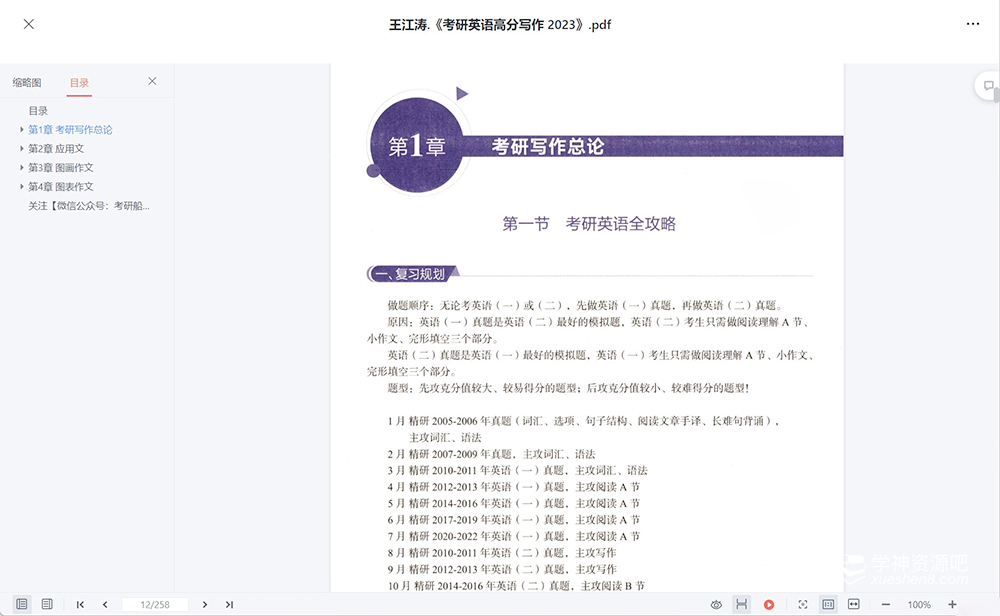The width and height of the screenshot is (1000, 616).
Task: Zoom out with the minus button
Action: click(885, 604)
